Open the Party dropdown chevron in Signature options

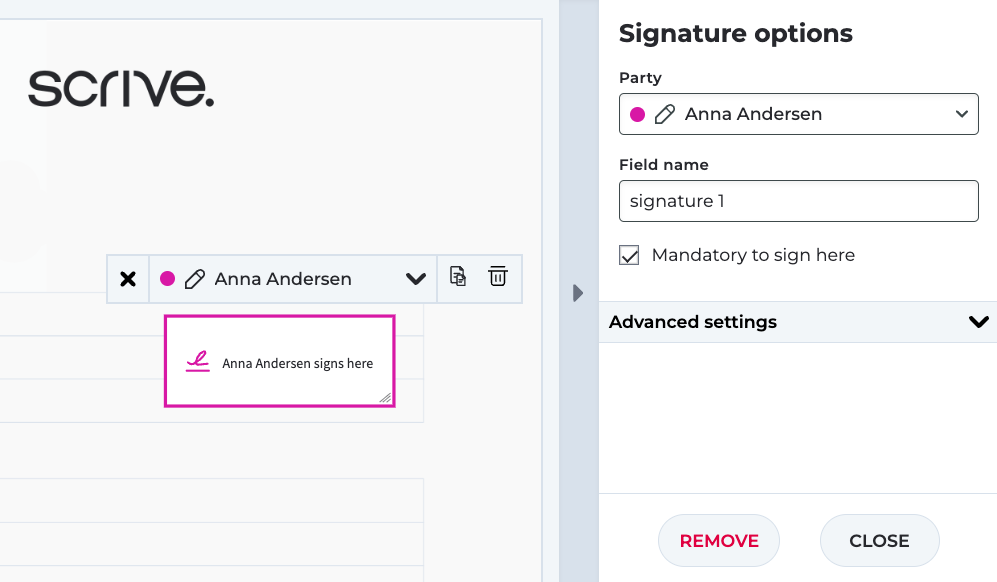[x=962, y=114]
